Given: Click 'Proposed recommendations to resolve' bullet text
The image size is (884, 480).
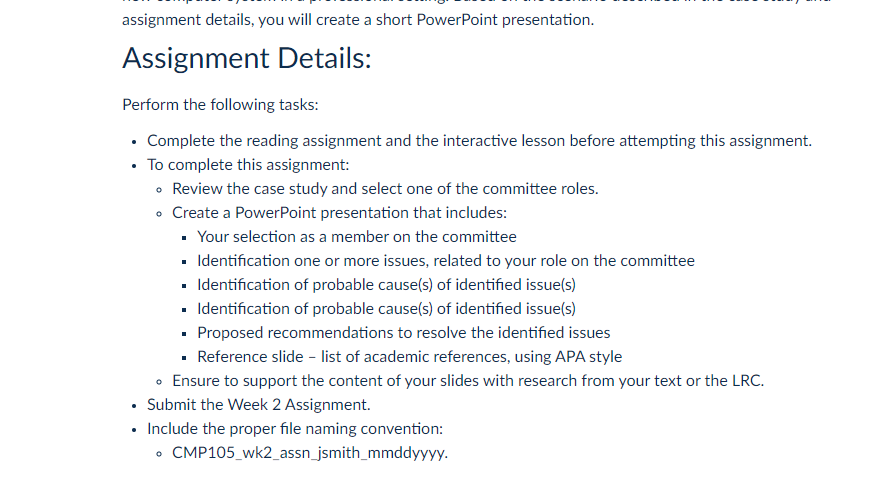Looking at the screenshot, I should click(x=404, y=333).
